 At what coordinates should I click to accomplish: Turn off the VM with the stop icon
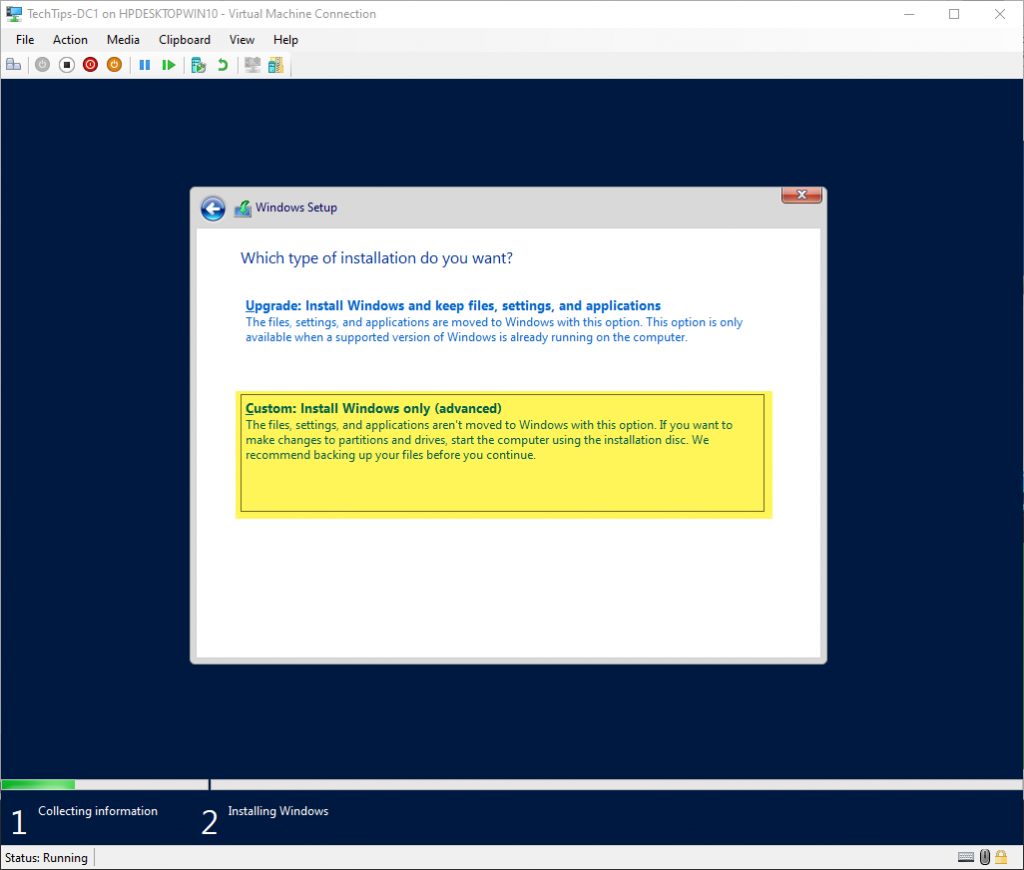click(67, 65)
